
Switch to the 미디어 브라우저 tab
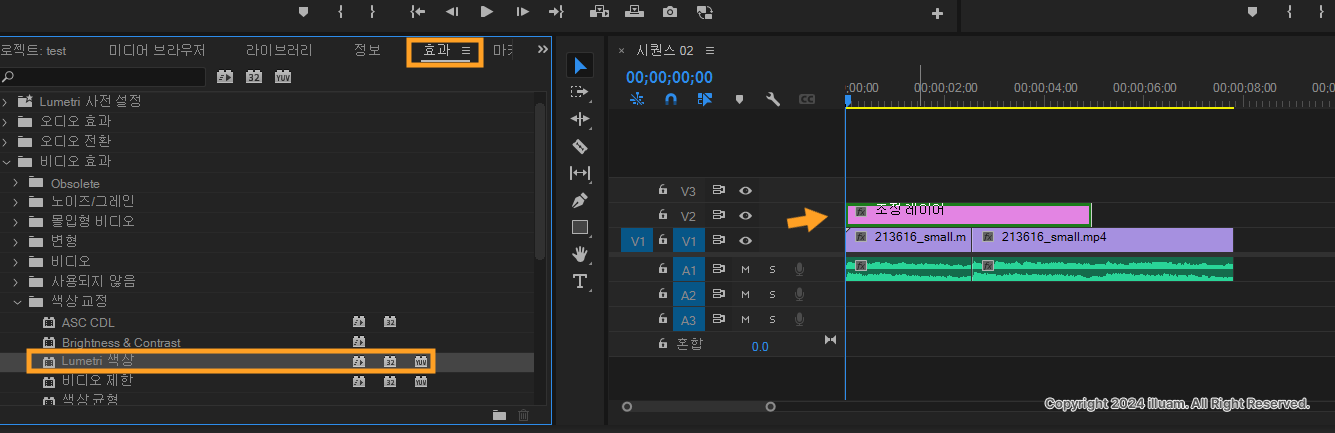pos(157,50)
